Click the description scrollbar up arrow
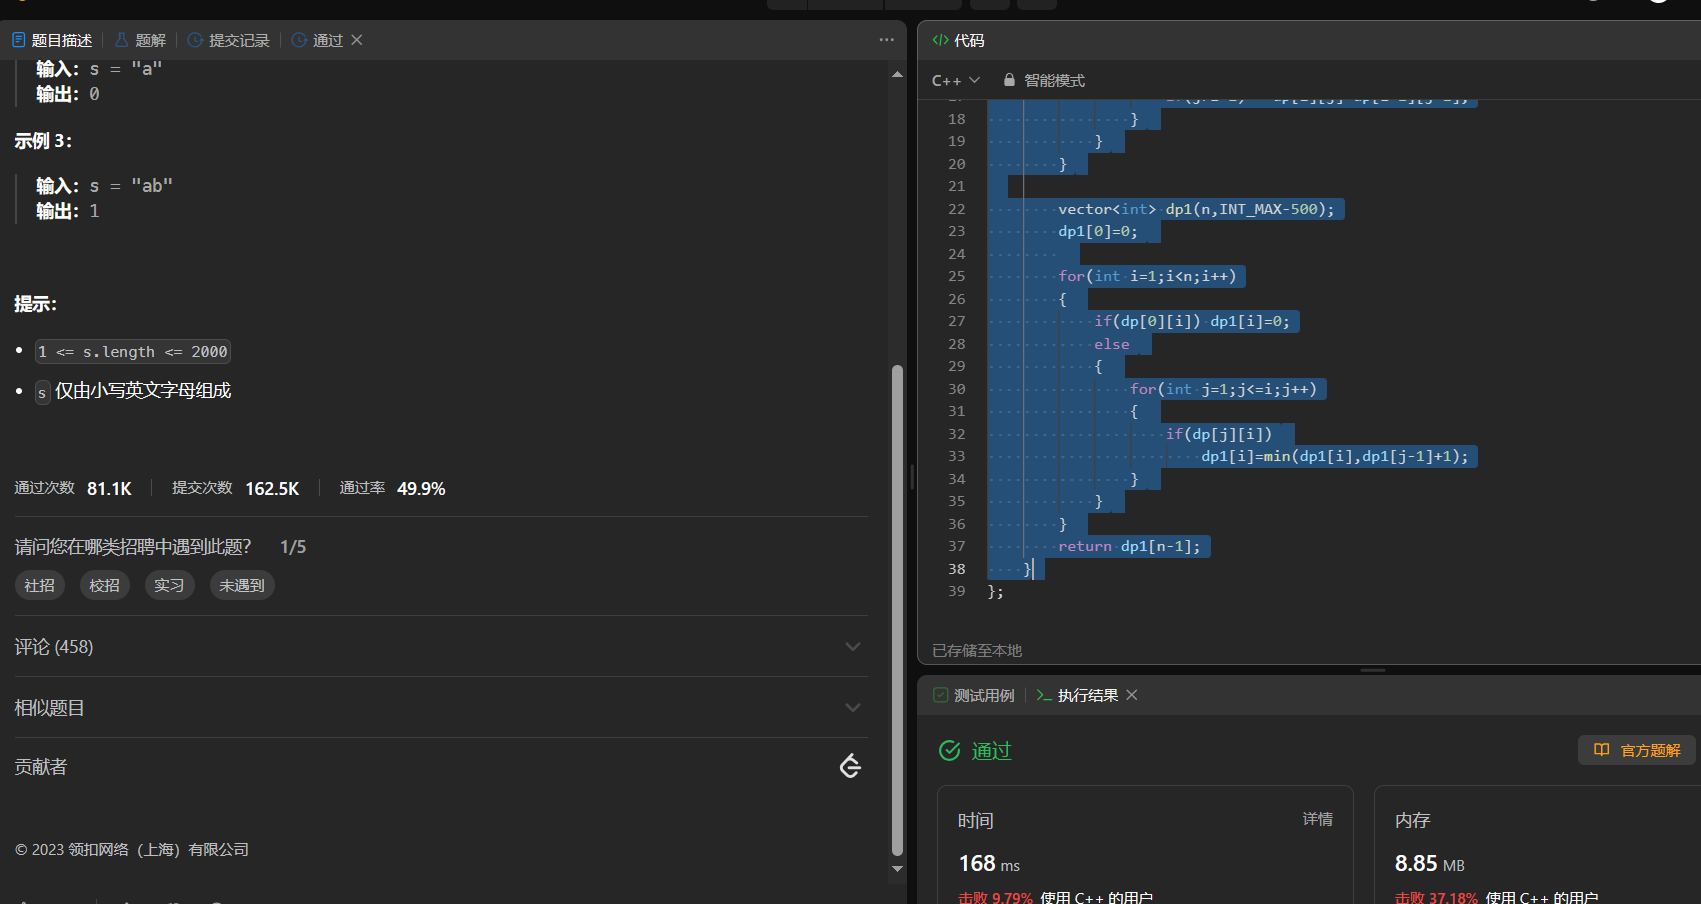The height and width of the screenshot is (904, 1701). coord(897,74)
